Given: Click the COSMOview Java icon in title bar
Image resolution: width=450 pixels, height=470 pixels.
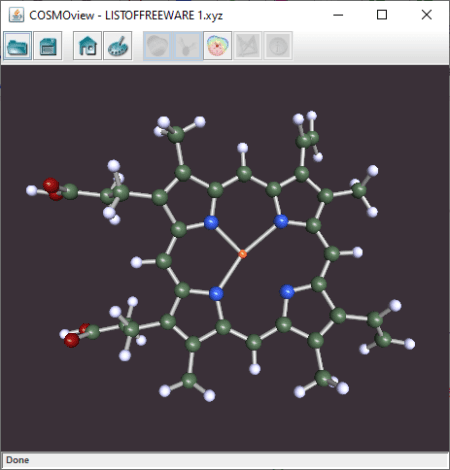Looking at the screenshot, I should click(16, 15).
